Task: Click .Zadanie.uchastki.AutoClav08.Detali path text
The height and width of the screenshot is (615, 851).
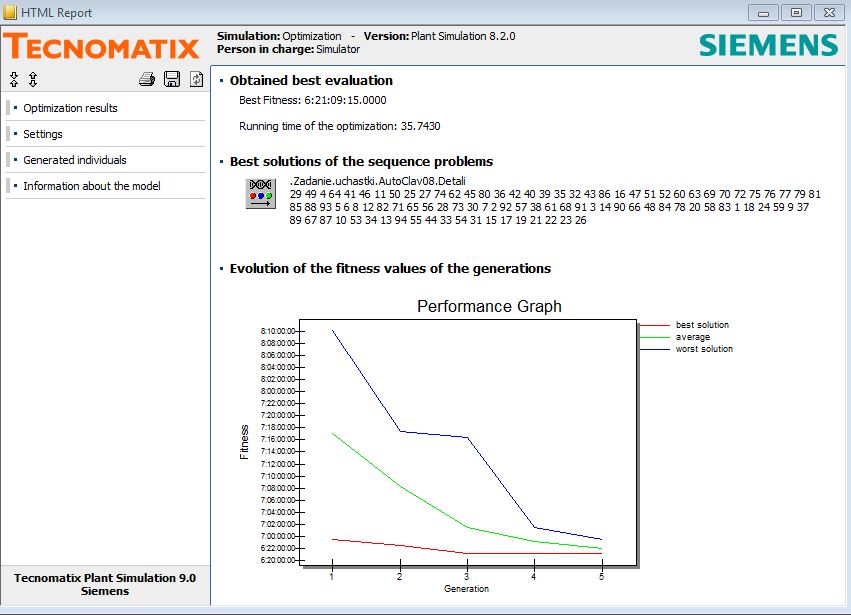Action: click(378, 181)
